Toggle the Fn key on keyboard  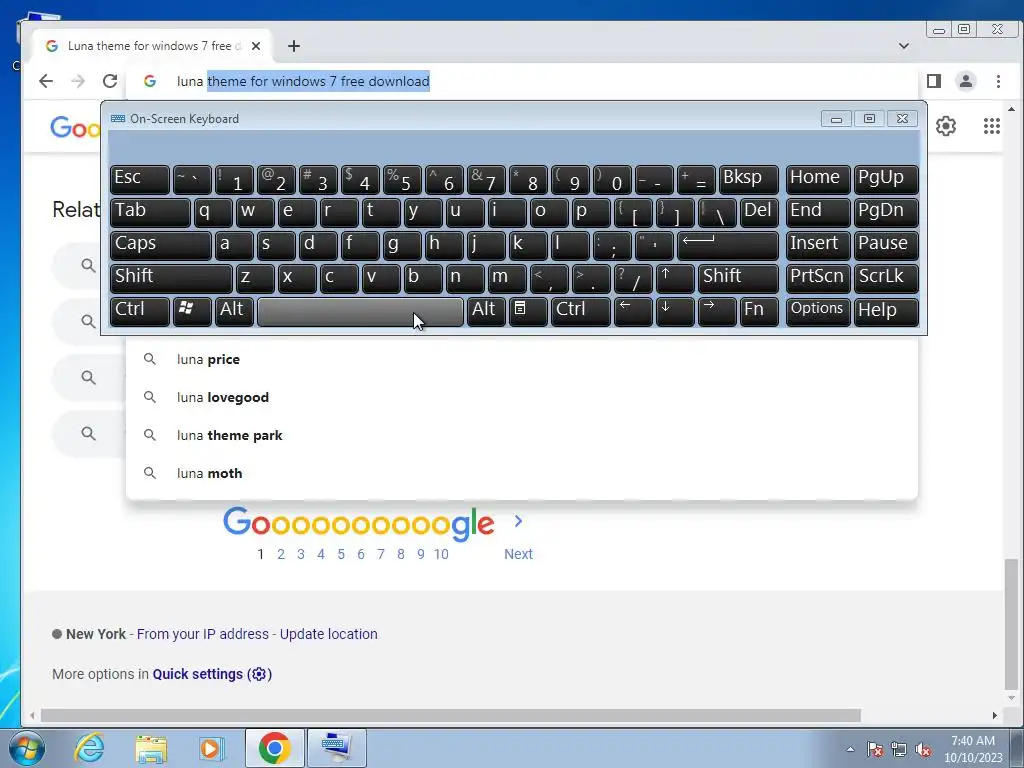pos(760,311)
